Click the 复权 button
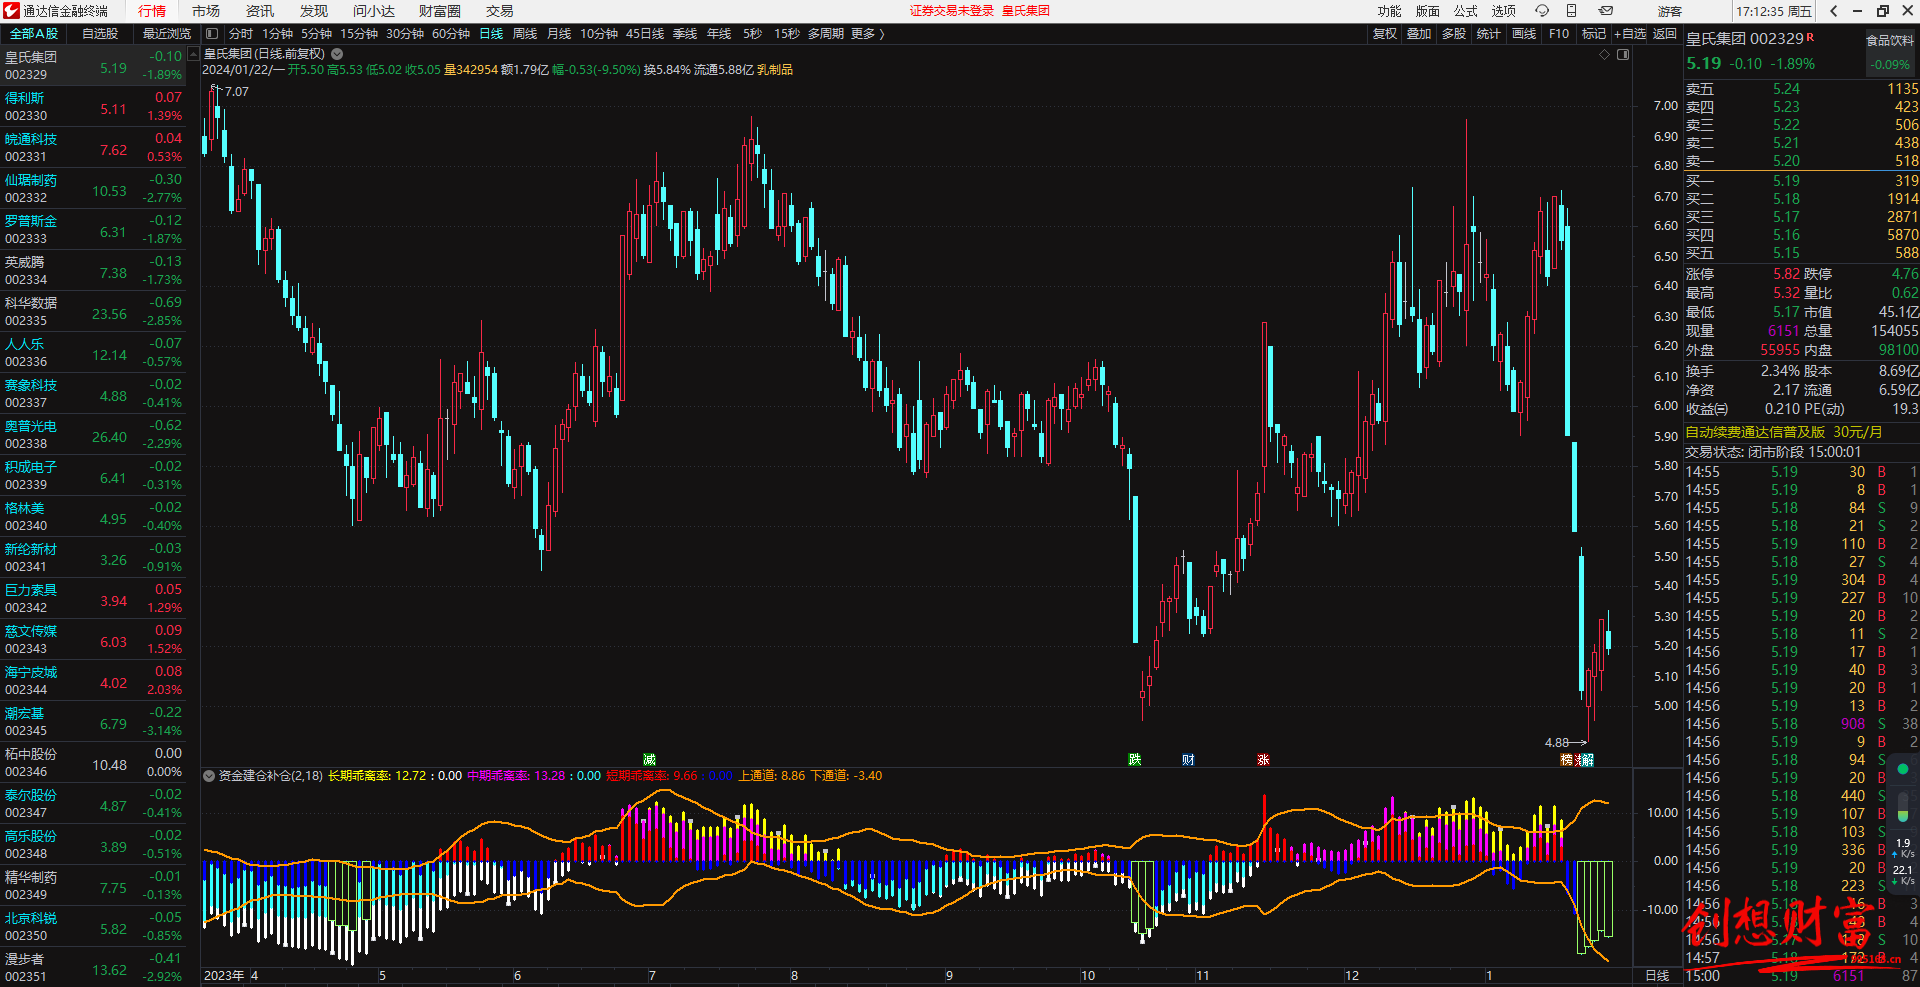Screen dimensions: 1920x987 [1385, 34]
